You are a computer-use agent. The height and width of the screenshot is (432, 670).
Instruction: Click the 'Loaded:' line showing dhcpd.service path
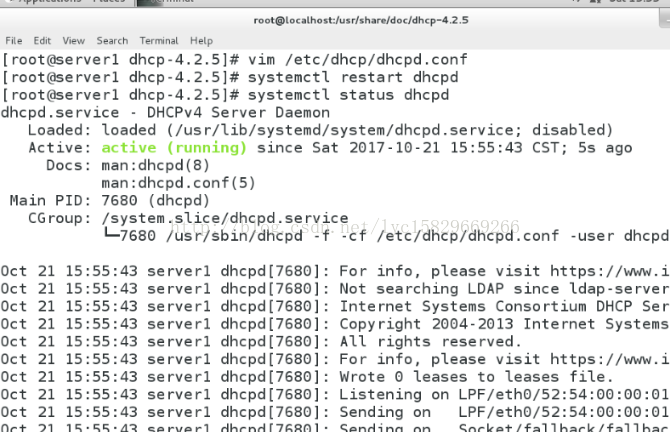[x=320, y=130]
